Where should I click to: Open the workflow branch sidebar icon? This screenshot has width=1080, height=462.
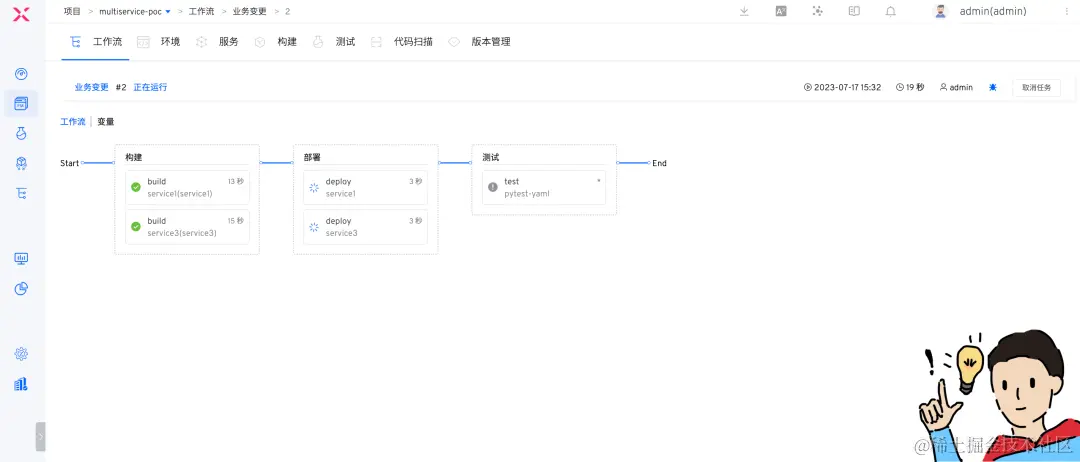(x=21, y=193)
